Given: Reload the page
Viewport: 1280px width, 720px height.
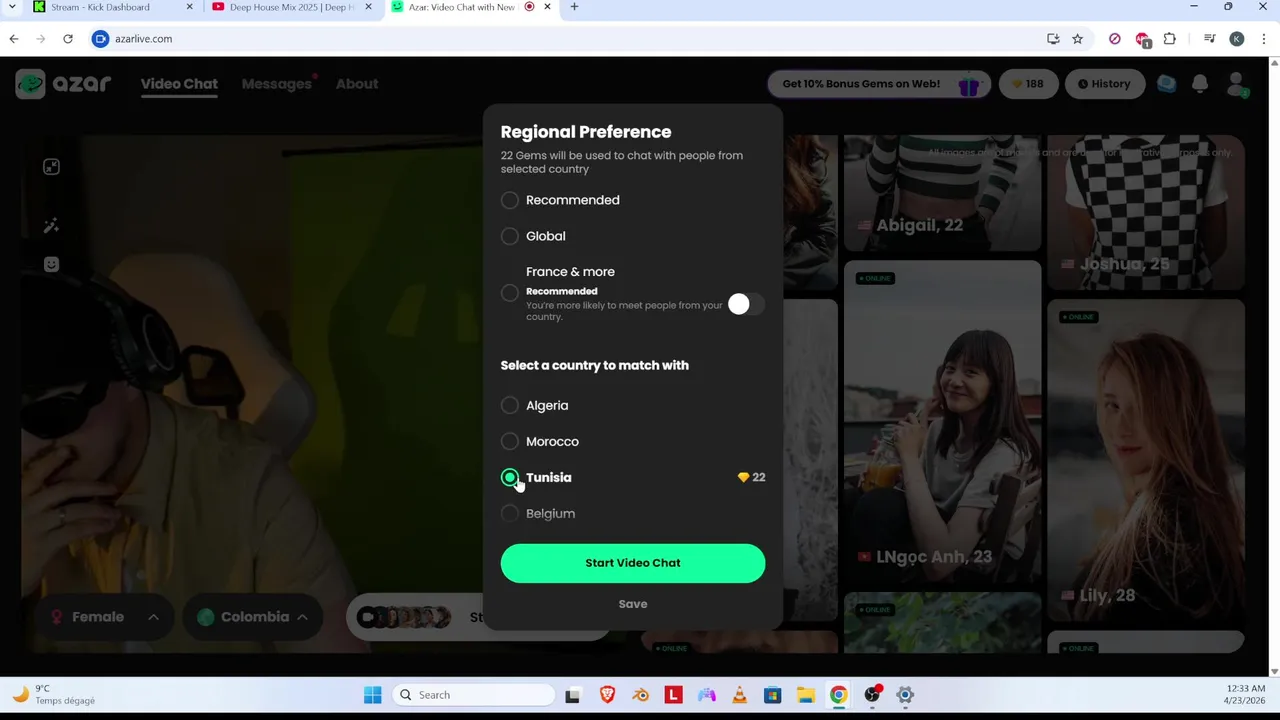Looking at the screenshot, I should pos(68,39).
